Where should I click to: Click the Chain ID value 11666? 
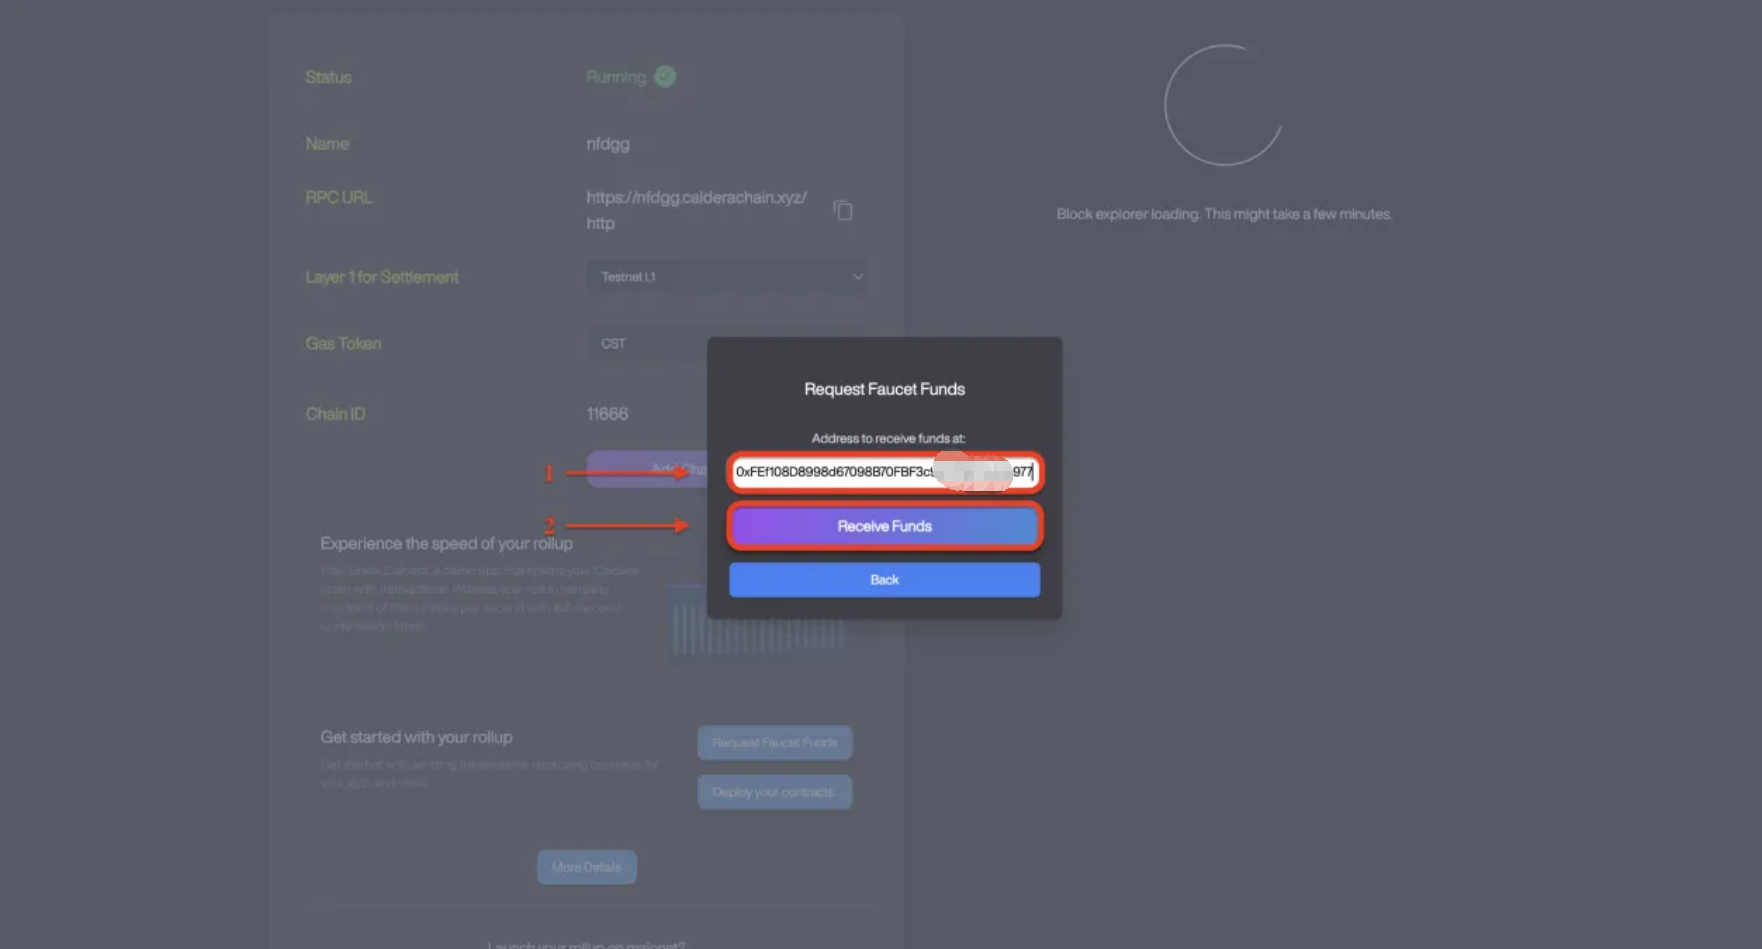[x=607, y=414]
